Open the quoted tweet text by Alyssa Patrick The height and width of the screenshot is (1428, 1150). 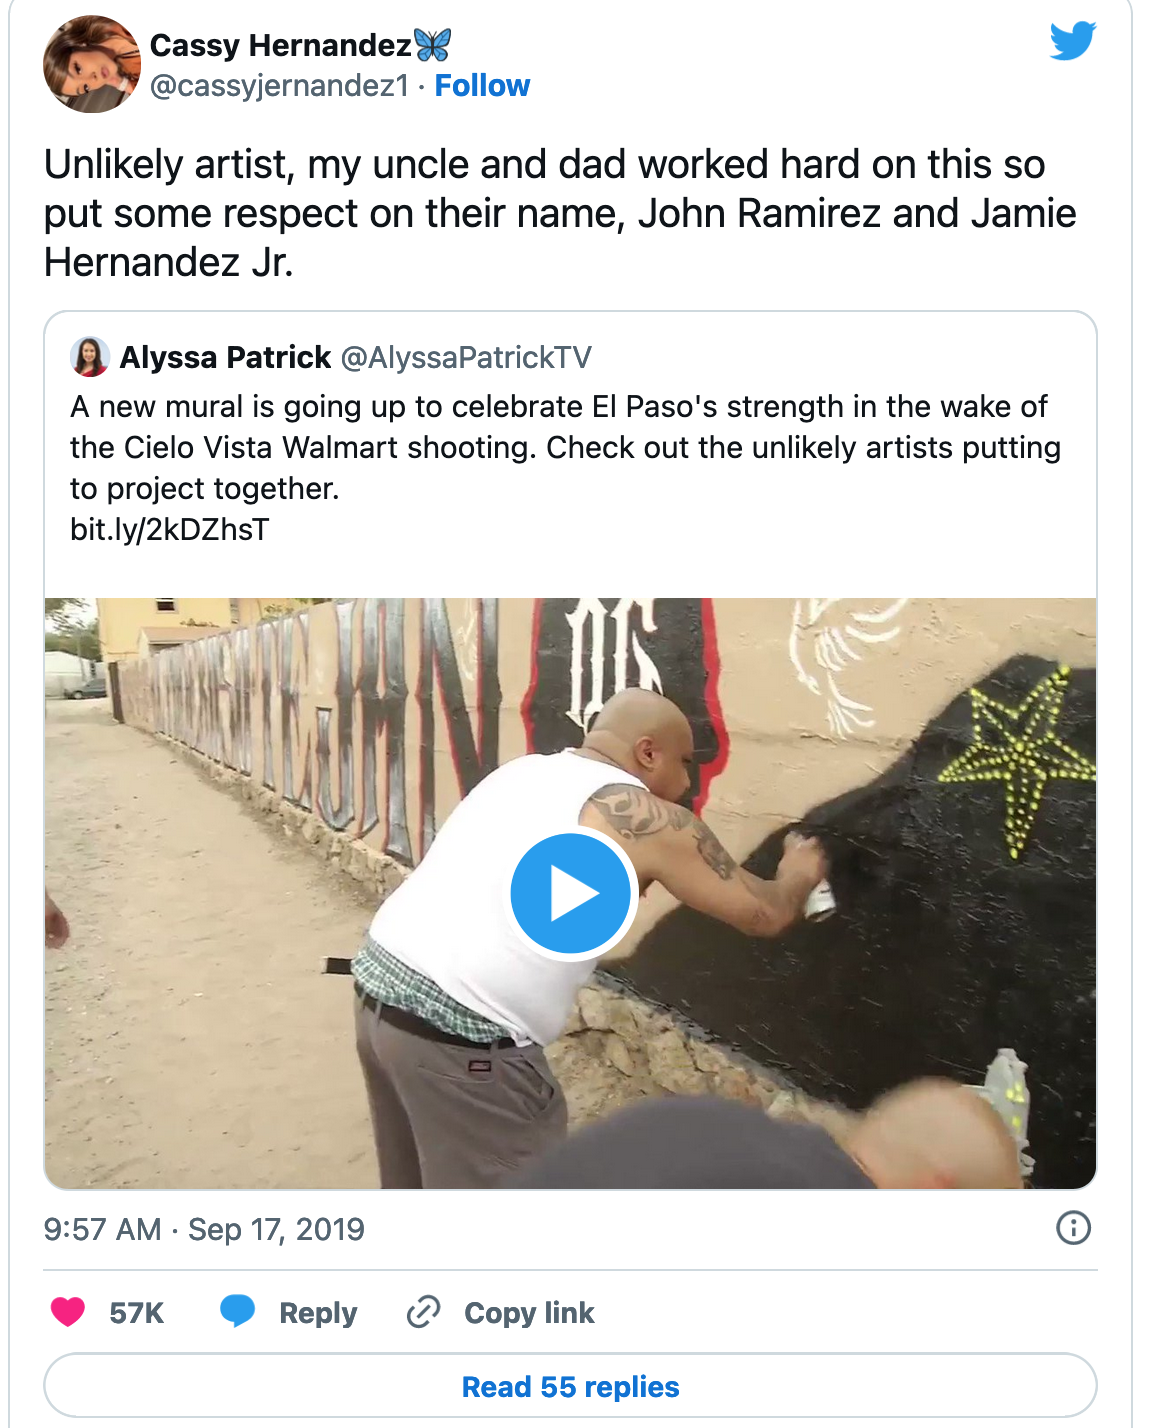[565, 447]
